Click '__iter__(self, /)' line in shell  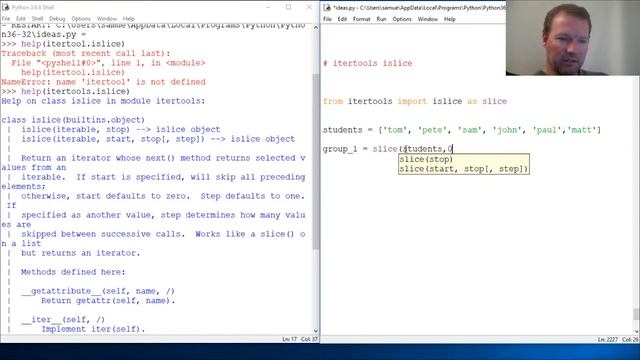tap(63, 320)
